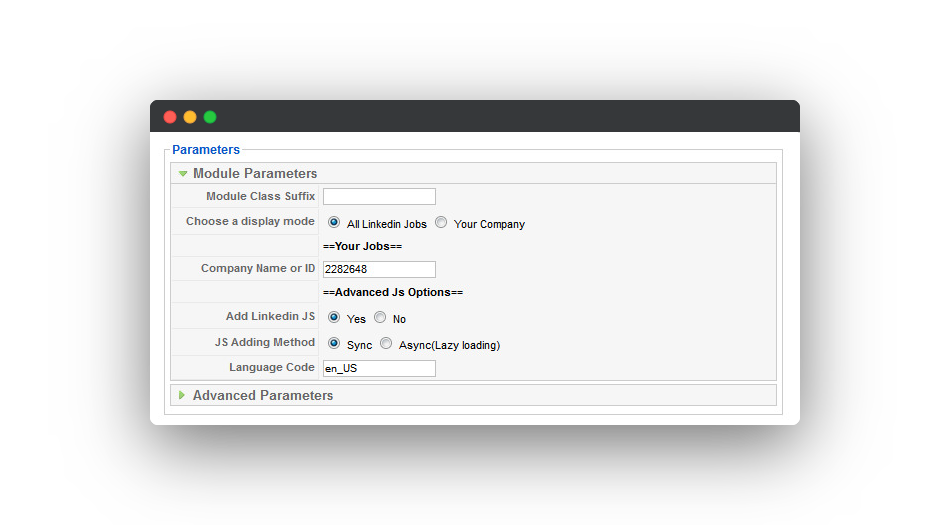The image size is (950, 525).
Task: Click the Your Company option label
Action: (x=489, y=224)
